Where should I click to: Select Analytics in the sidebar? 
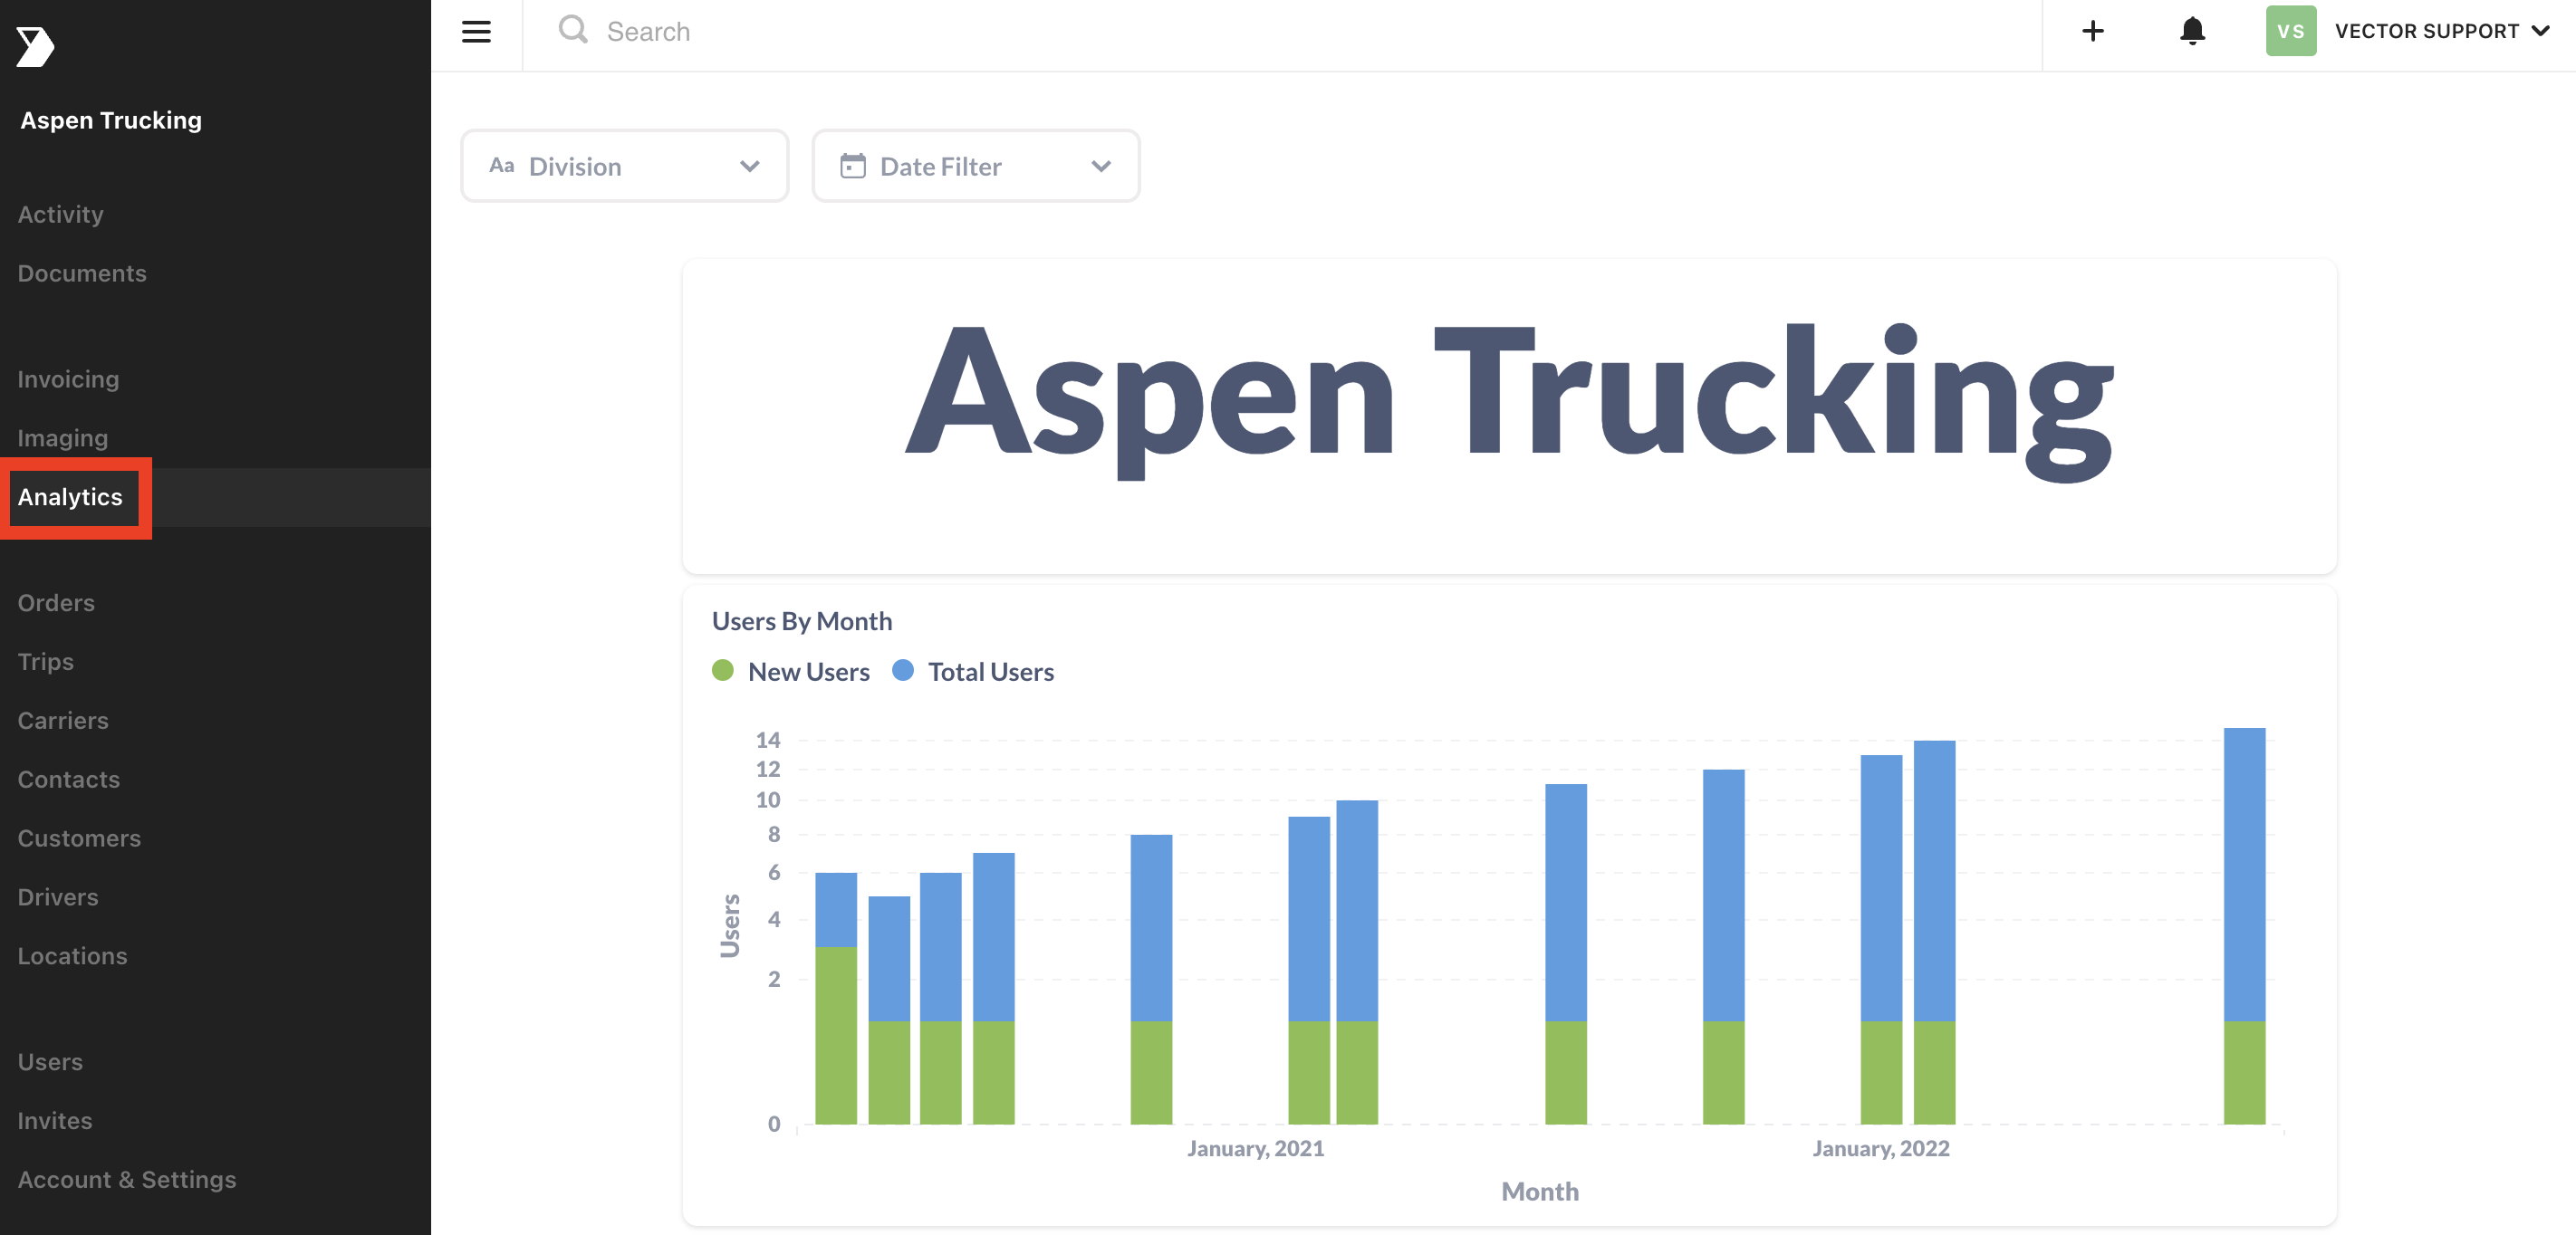click(x=70, y=497)
